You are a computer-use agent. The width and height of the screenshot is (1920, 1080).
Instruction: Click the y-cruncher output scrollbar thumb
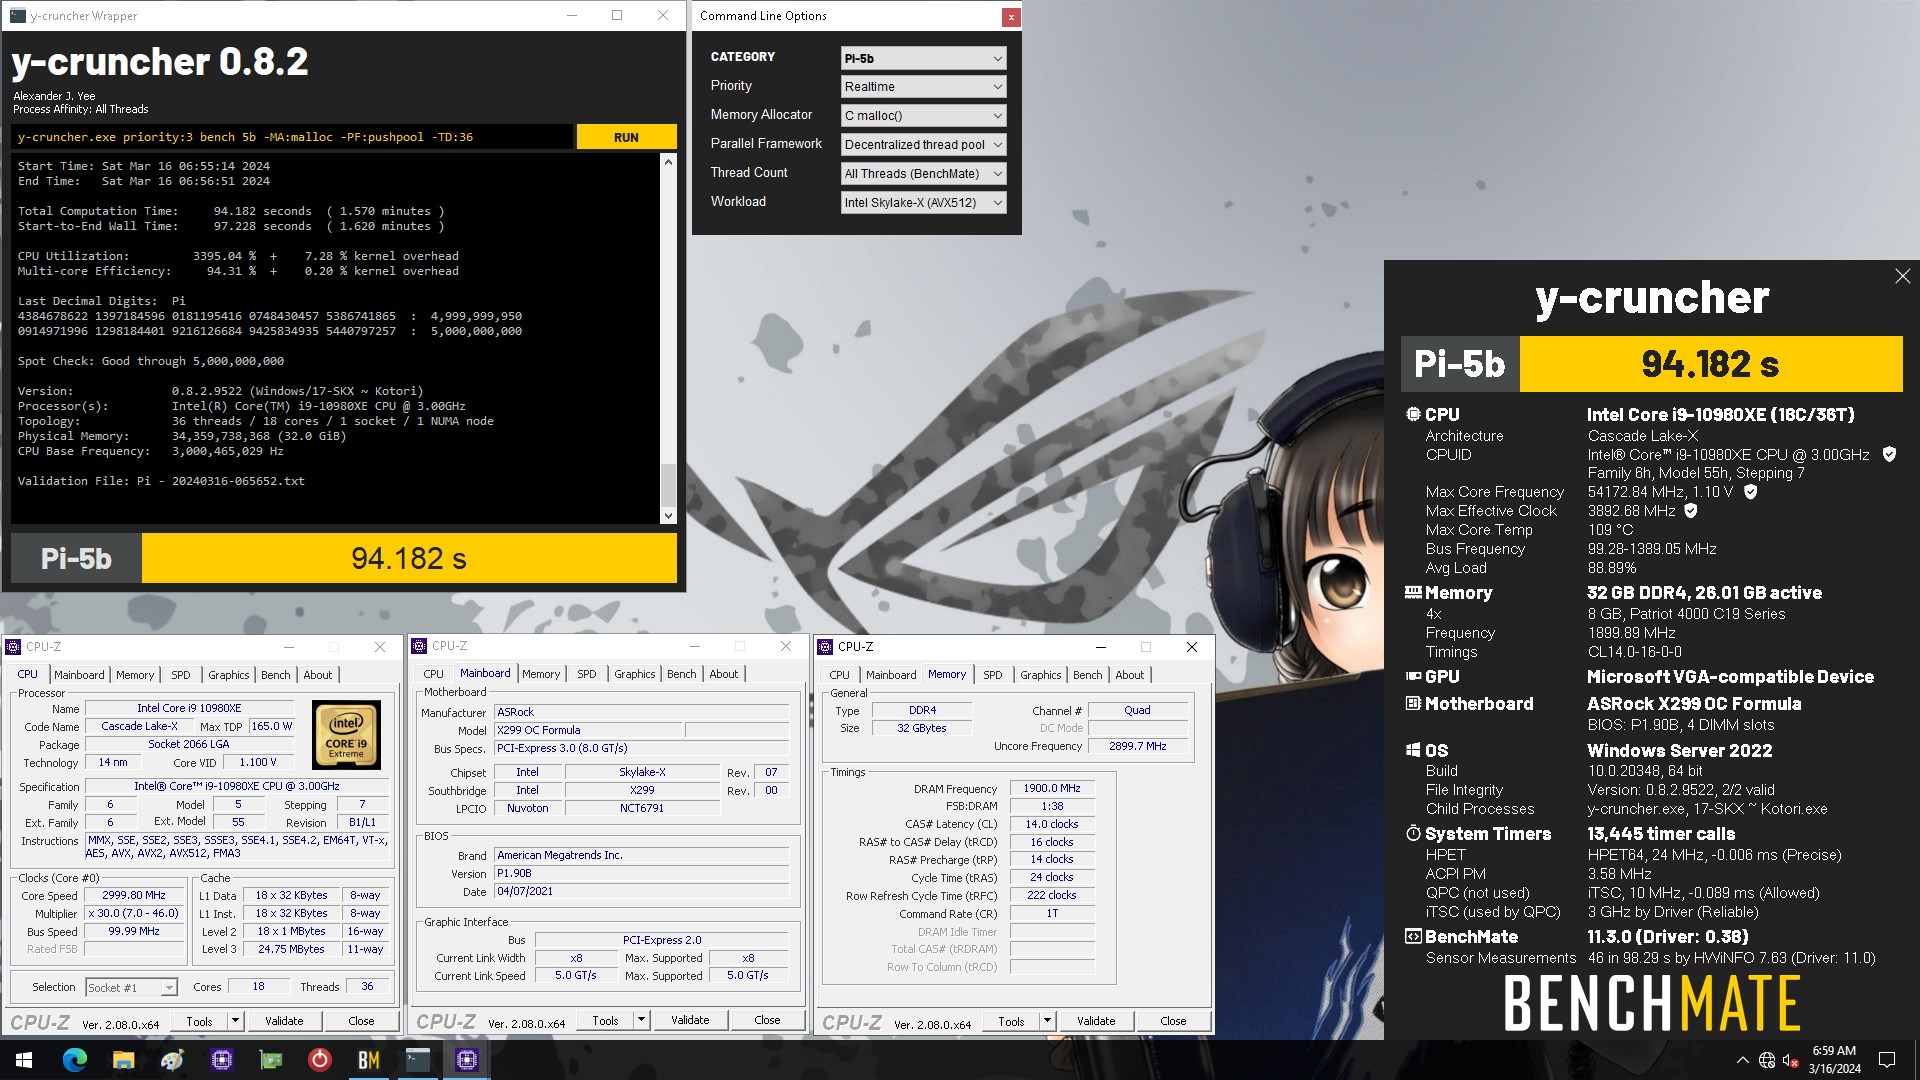668,486
